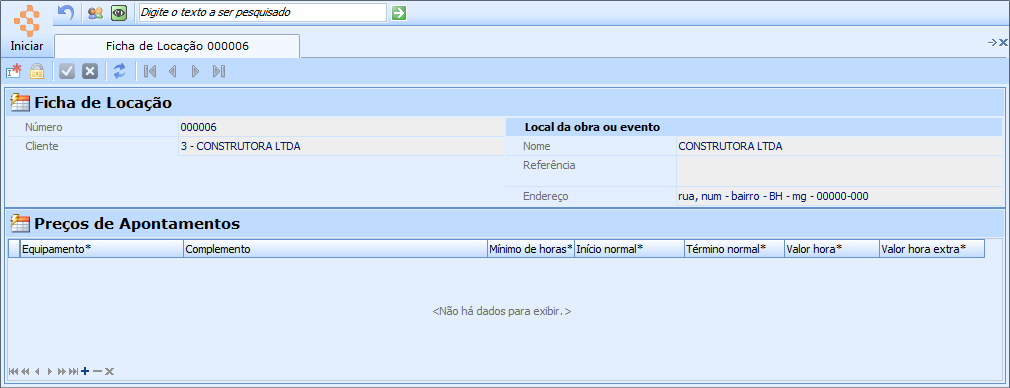Close the current tab with X
Viewport: 1010px width, 388px height.
(x=1003, y=43)
